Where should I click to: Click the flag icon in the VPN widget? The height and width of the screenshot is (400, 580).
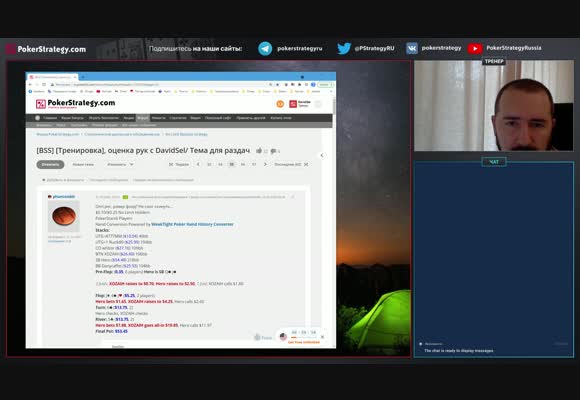pyautogui.click(x=283, y=336)
